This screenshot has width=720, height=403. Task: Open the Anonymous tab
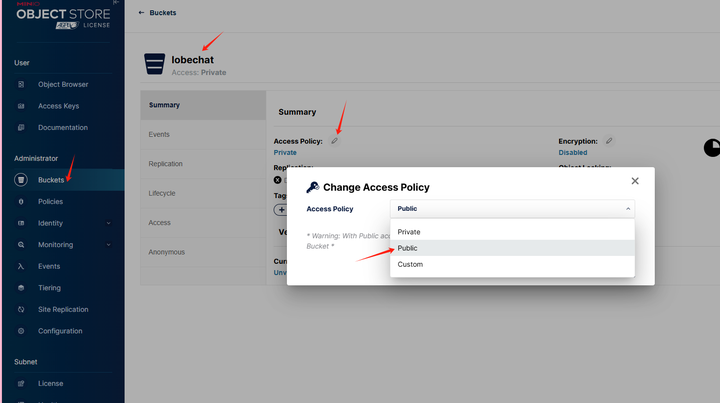pyautogui.click(x=203, y=252)
